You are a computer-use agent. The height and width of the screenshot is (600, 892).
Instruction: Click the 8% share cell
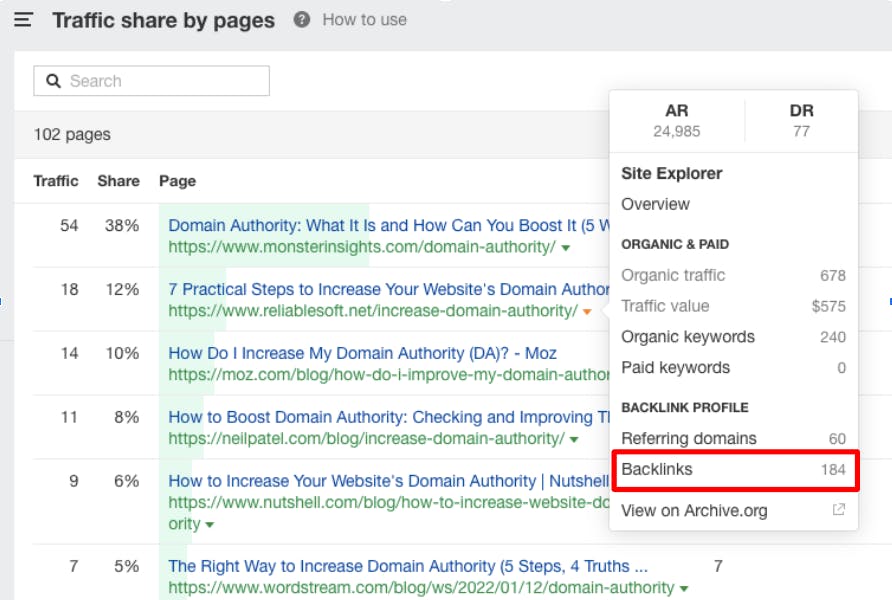pyautogui.click(x=126, y=417)
